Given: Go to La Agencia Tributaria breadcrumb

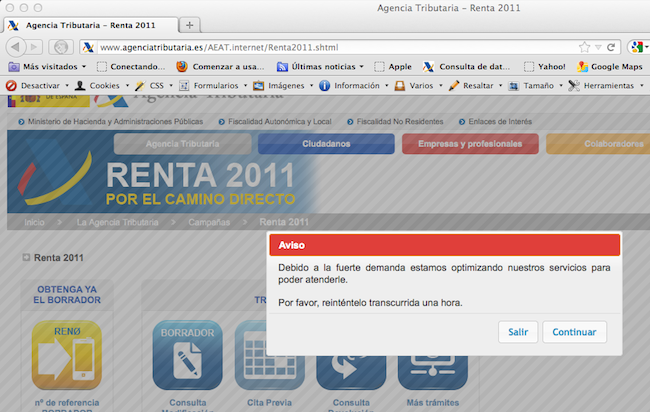Looking at the screenshot, I should [x=117, y=222].
